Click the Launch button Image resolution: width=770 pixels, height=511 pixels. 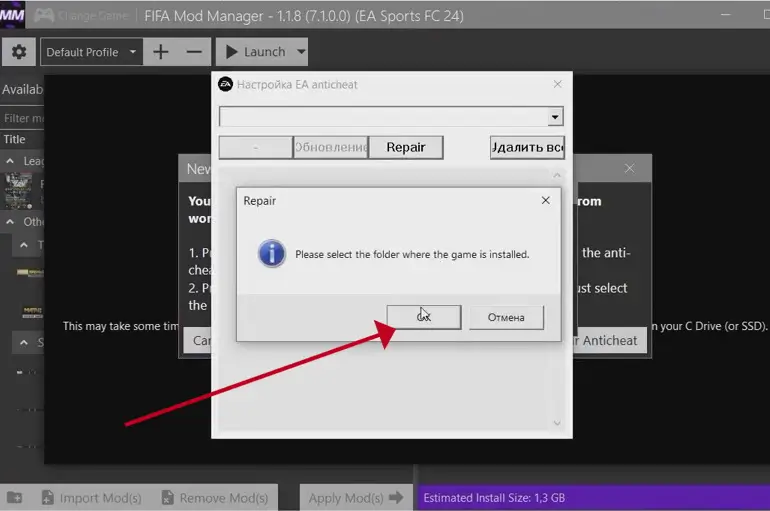[x=255, y=52]
